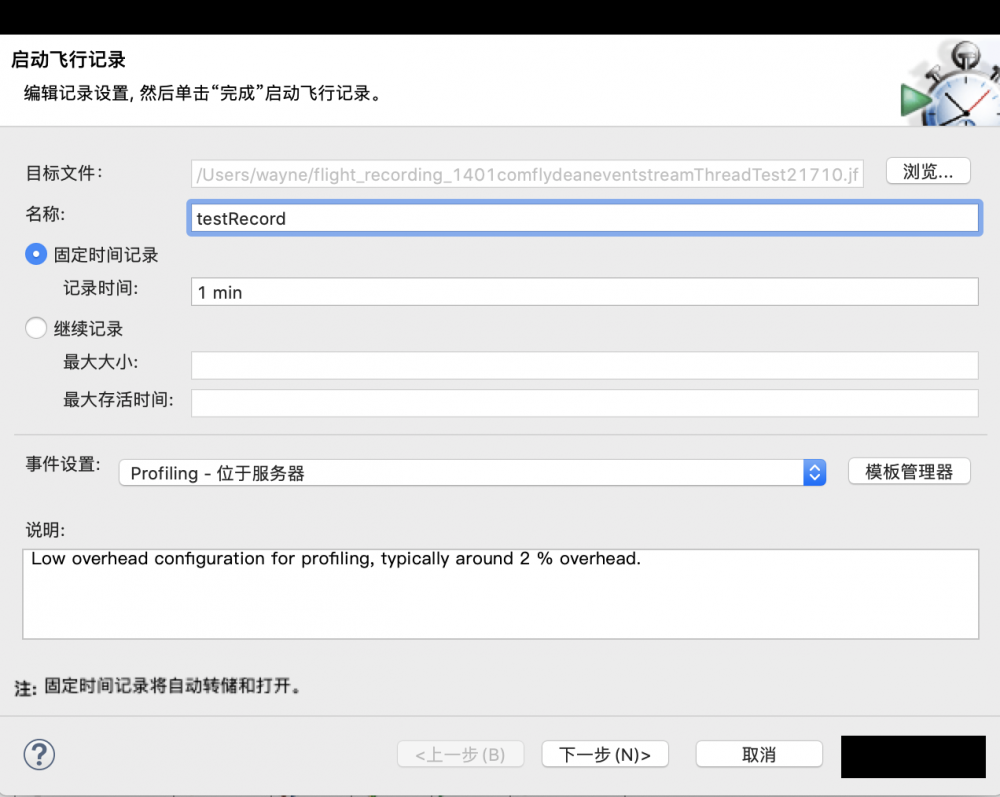Expand template choices in event settings

pyautogui.click(x=814, y=472)
